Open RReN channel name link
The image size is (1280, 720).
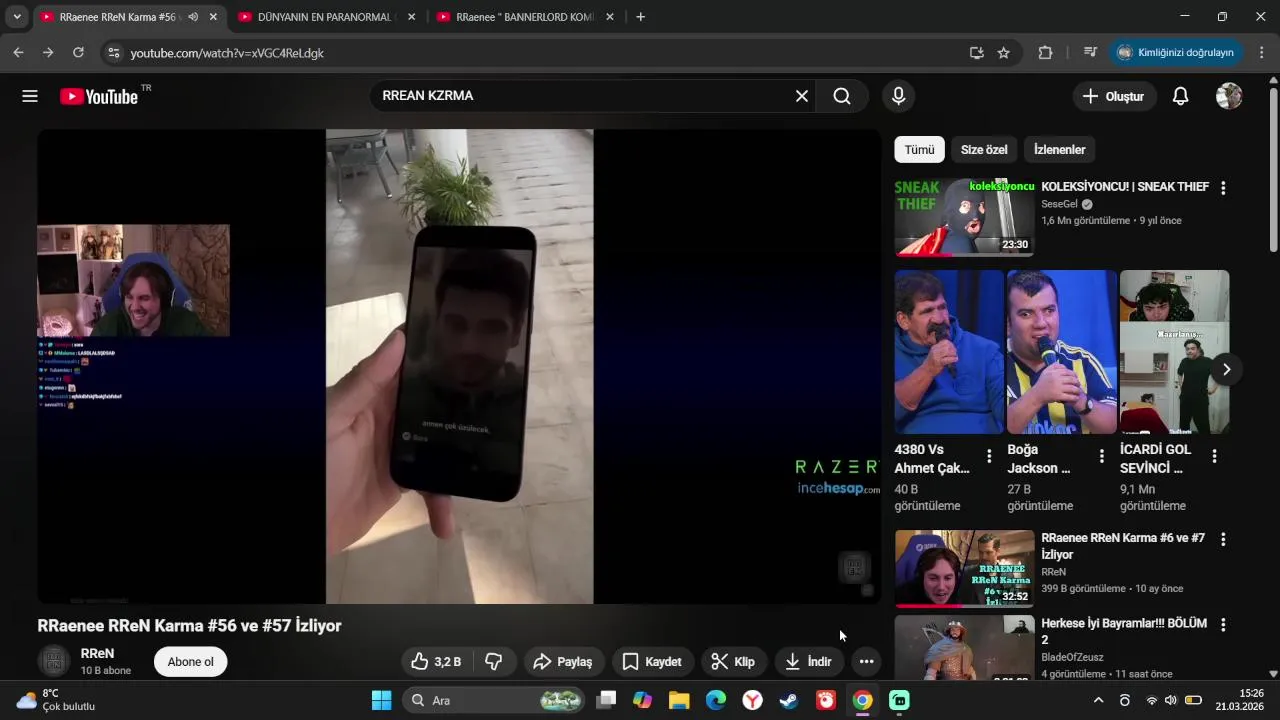tap(97, 653)
